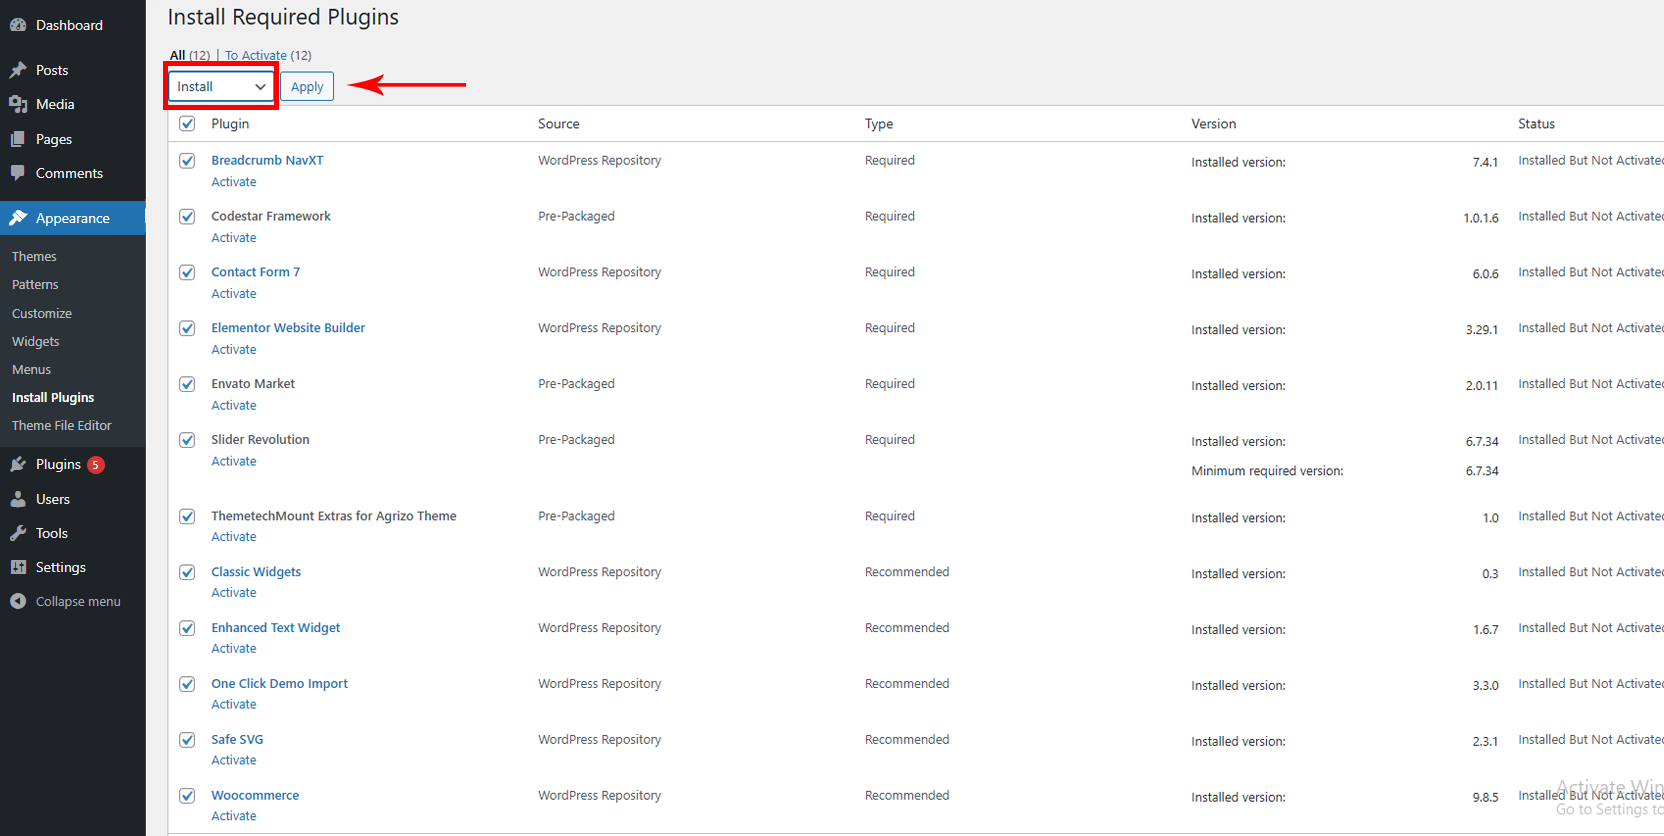Switch to the All (12) filter
The width and height of the screenshot is (1664, 836).
click(190, 55)
